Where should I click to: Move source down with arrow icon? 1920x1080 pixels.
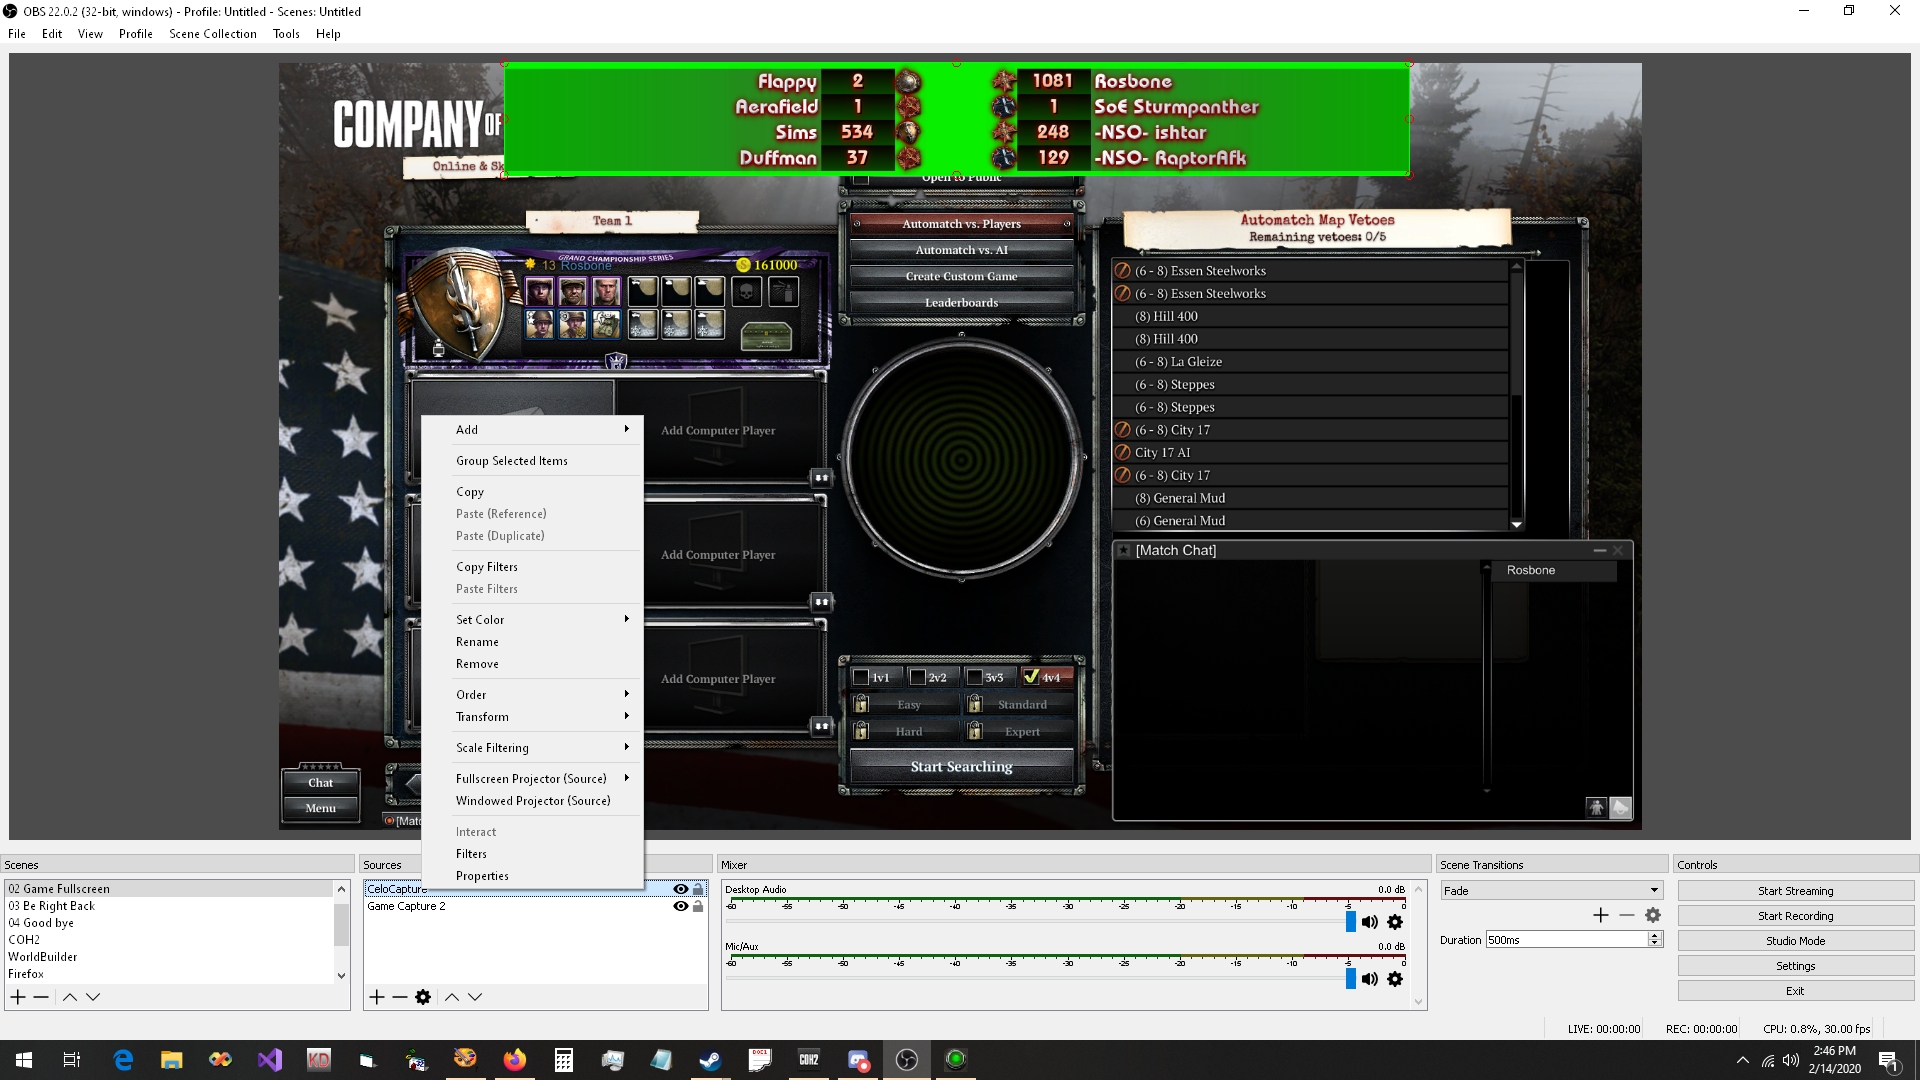coord(475,997)
